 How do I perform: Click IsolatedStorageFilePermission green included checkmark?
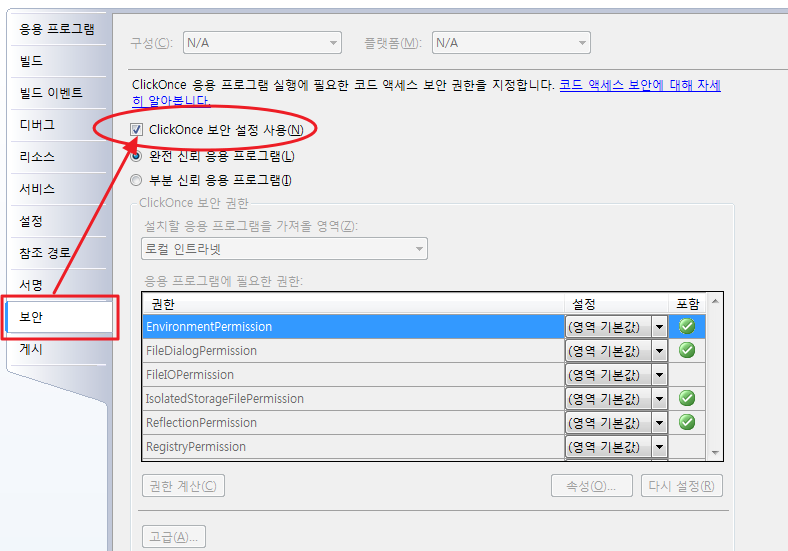687,398
